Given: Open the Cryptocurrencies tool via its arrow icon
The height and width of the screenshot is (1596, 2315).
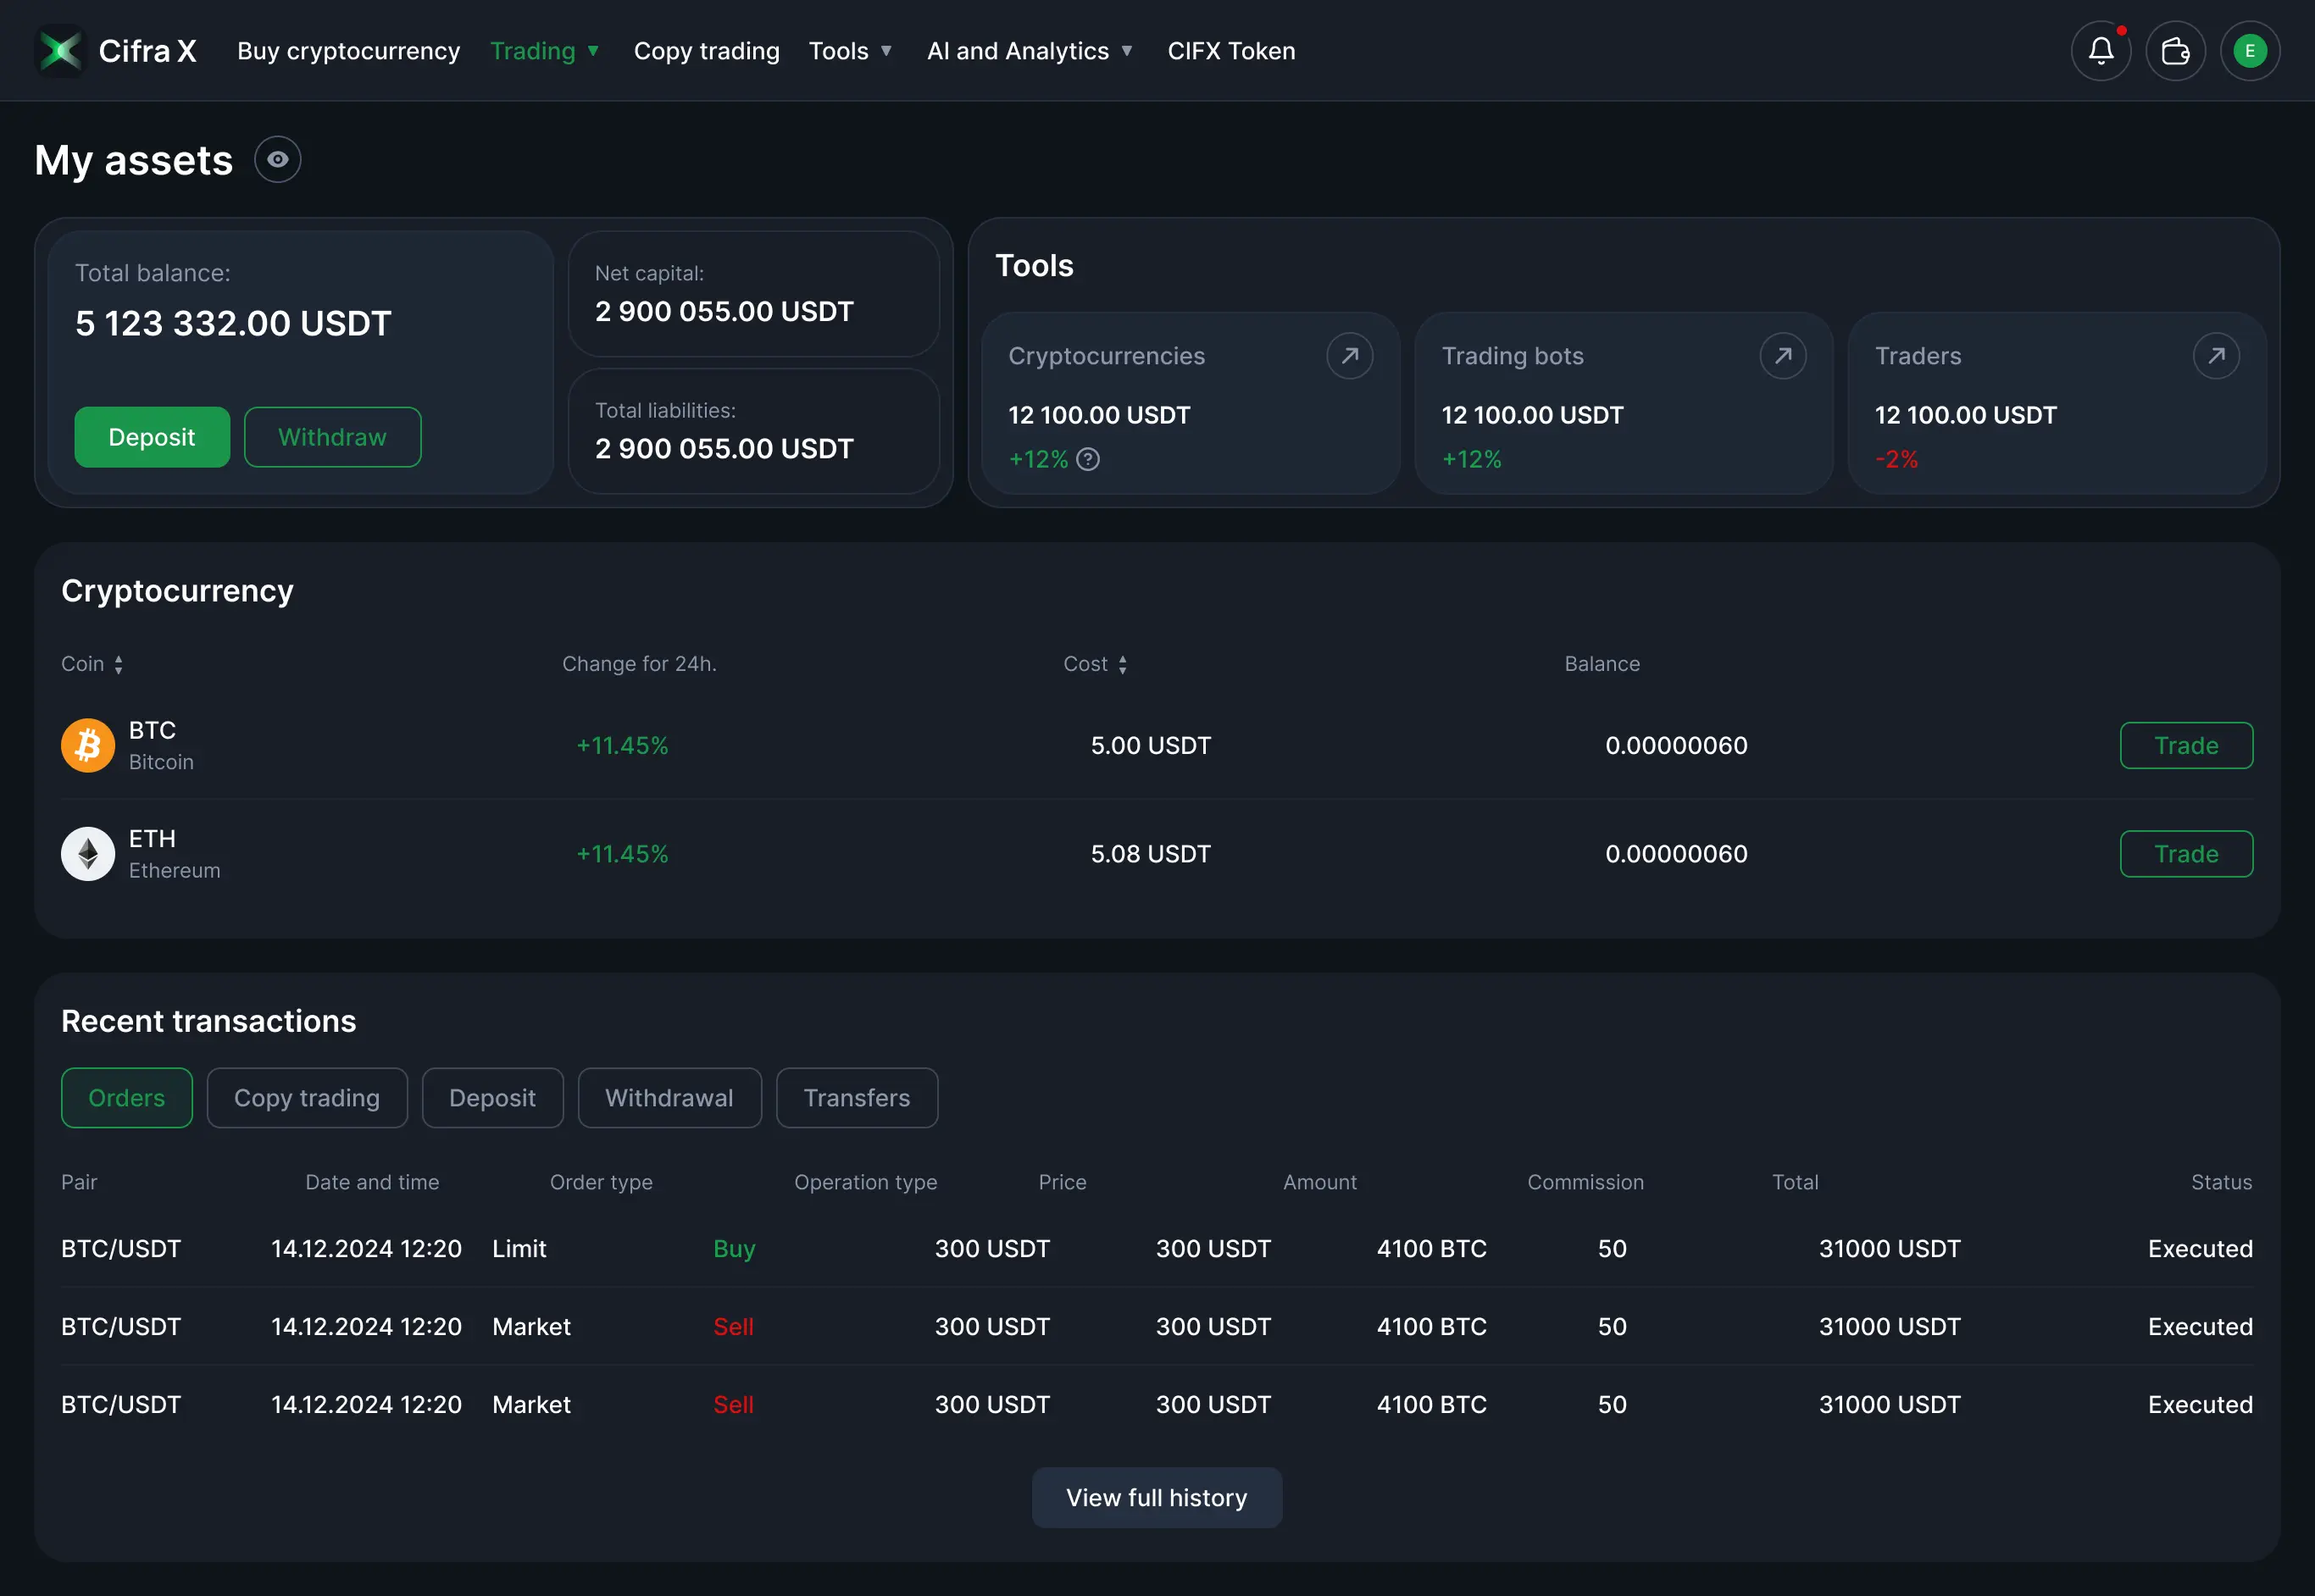Looking at the screenshot, I should [1349, 355].
